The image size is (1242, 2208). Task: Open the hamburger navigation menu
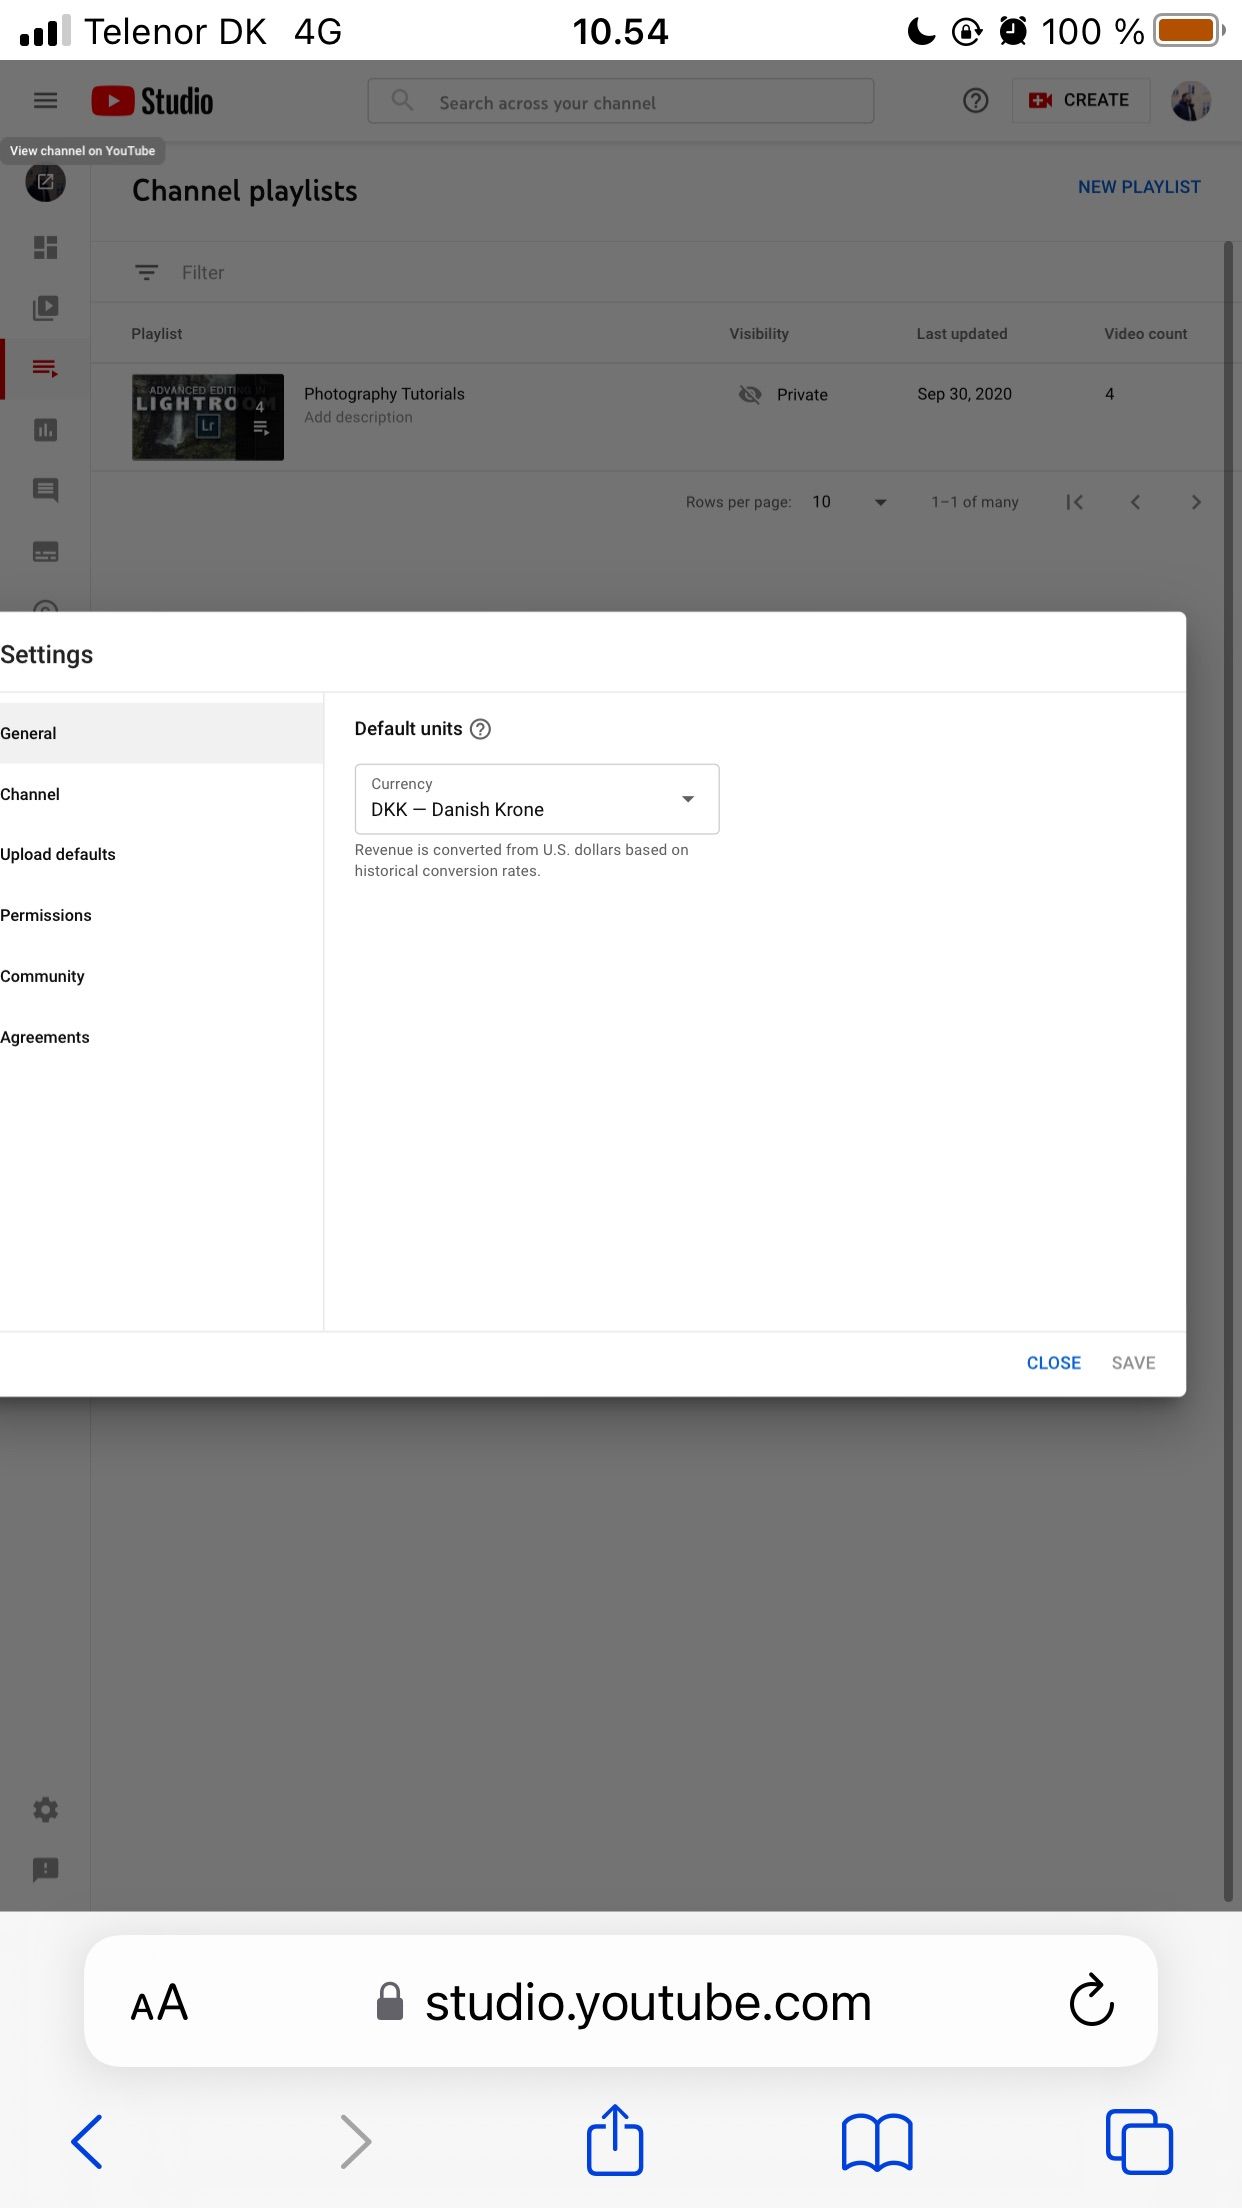(x=45, y=100)
